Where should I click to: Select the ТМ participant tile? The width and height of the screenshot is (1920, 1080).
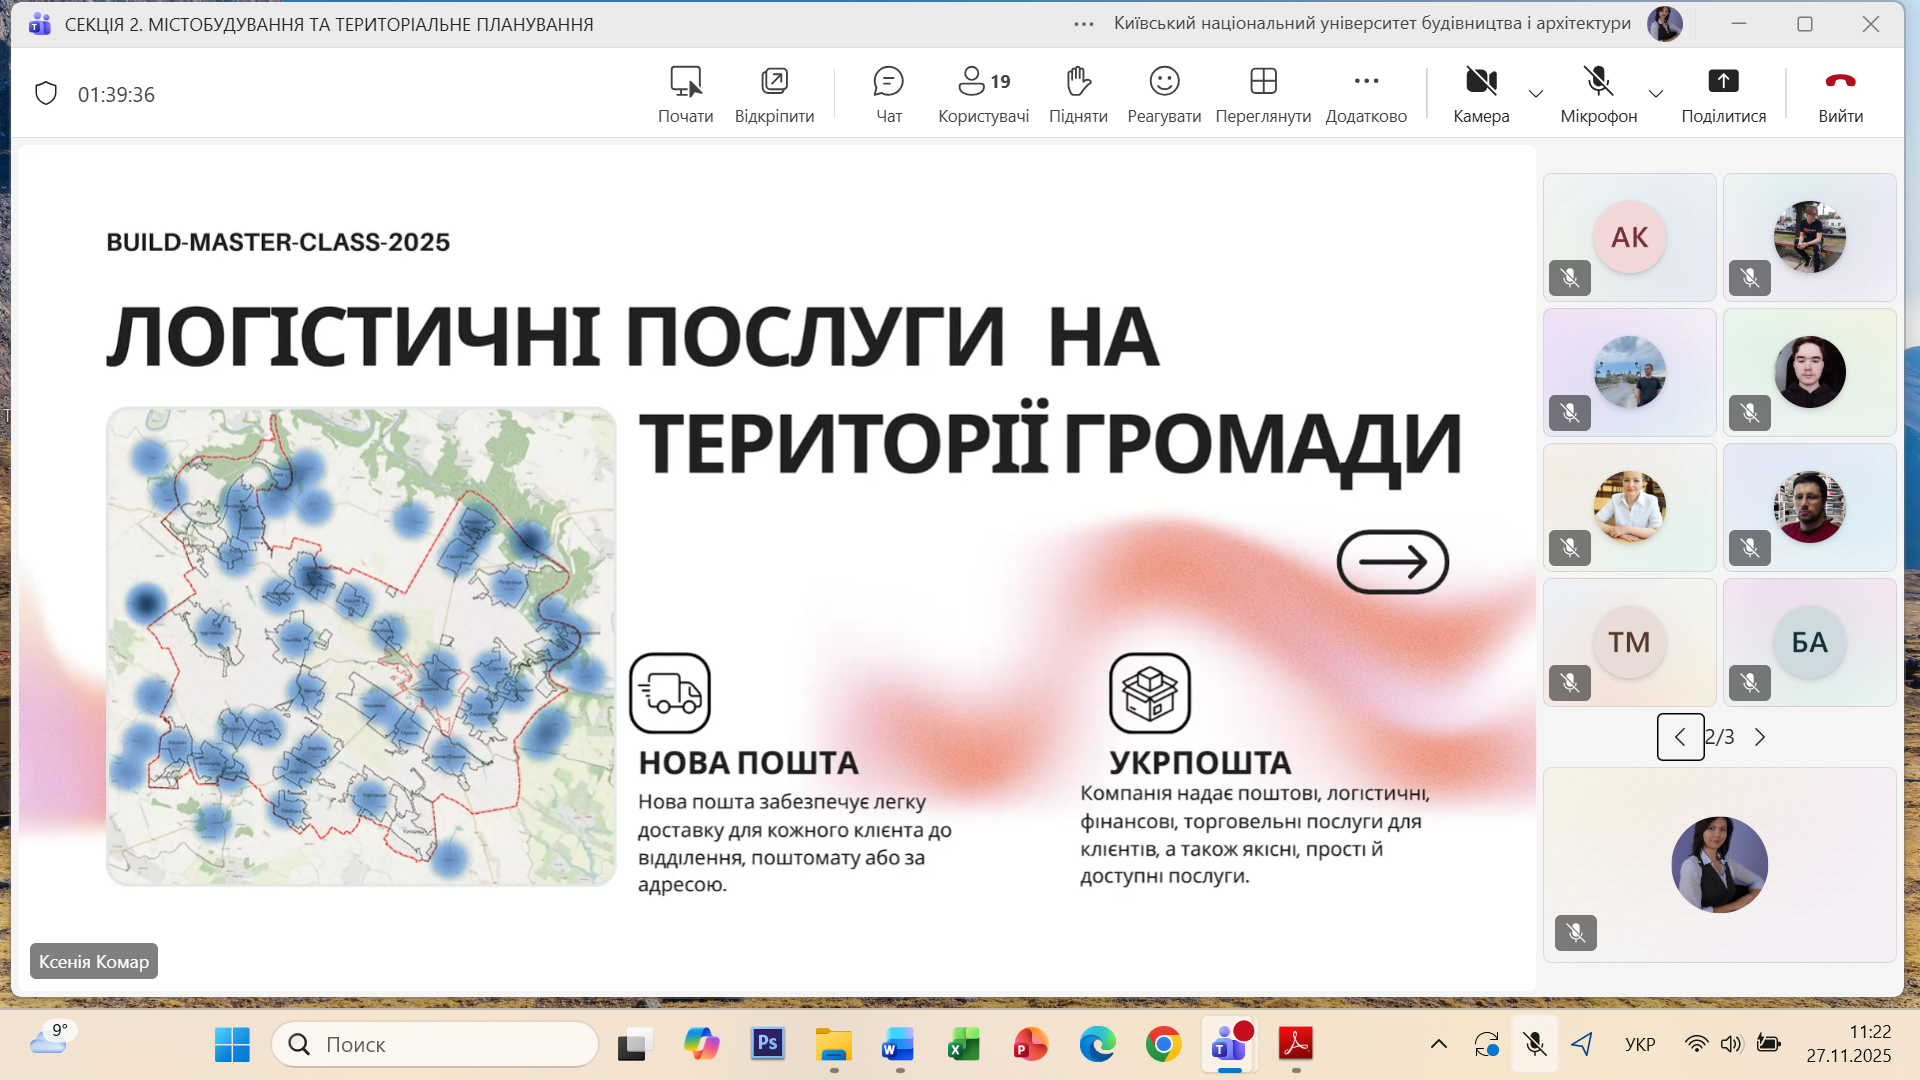[x=1629, y=642]
